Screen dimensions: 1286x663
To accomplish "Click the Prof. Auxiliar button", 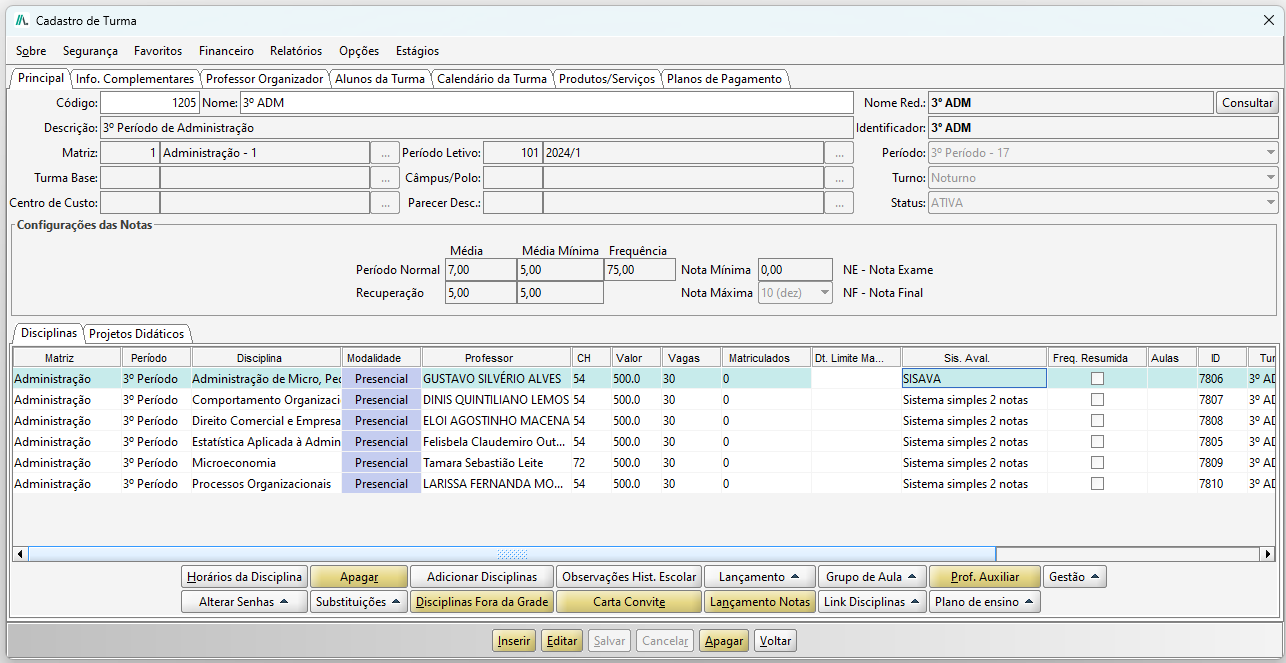I will point(984,577).
